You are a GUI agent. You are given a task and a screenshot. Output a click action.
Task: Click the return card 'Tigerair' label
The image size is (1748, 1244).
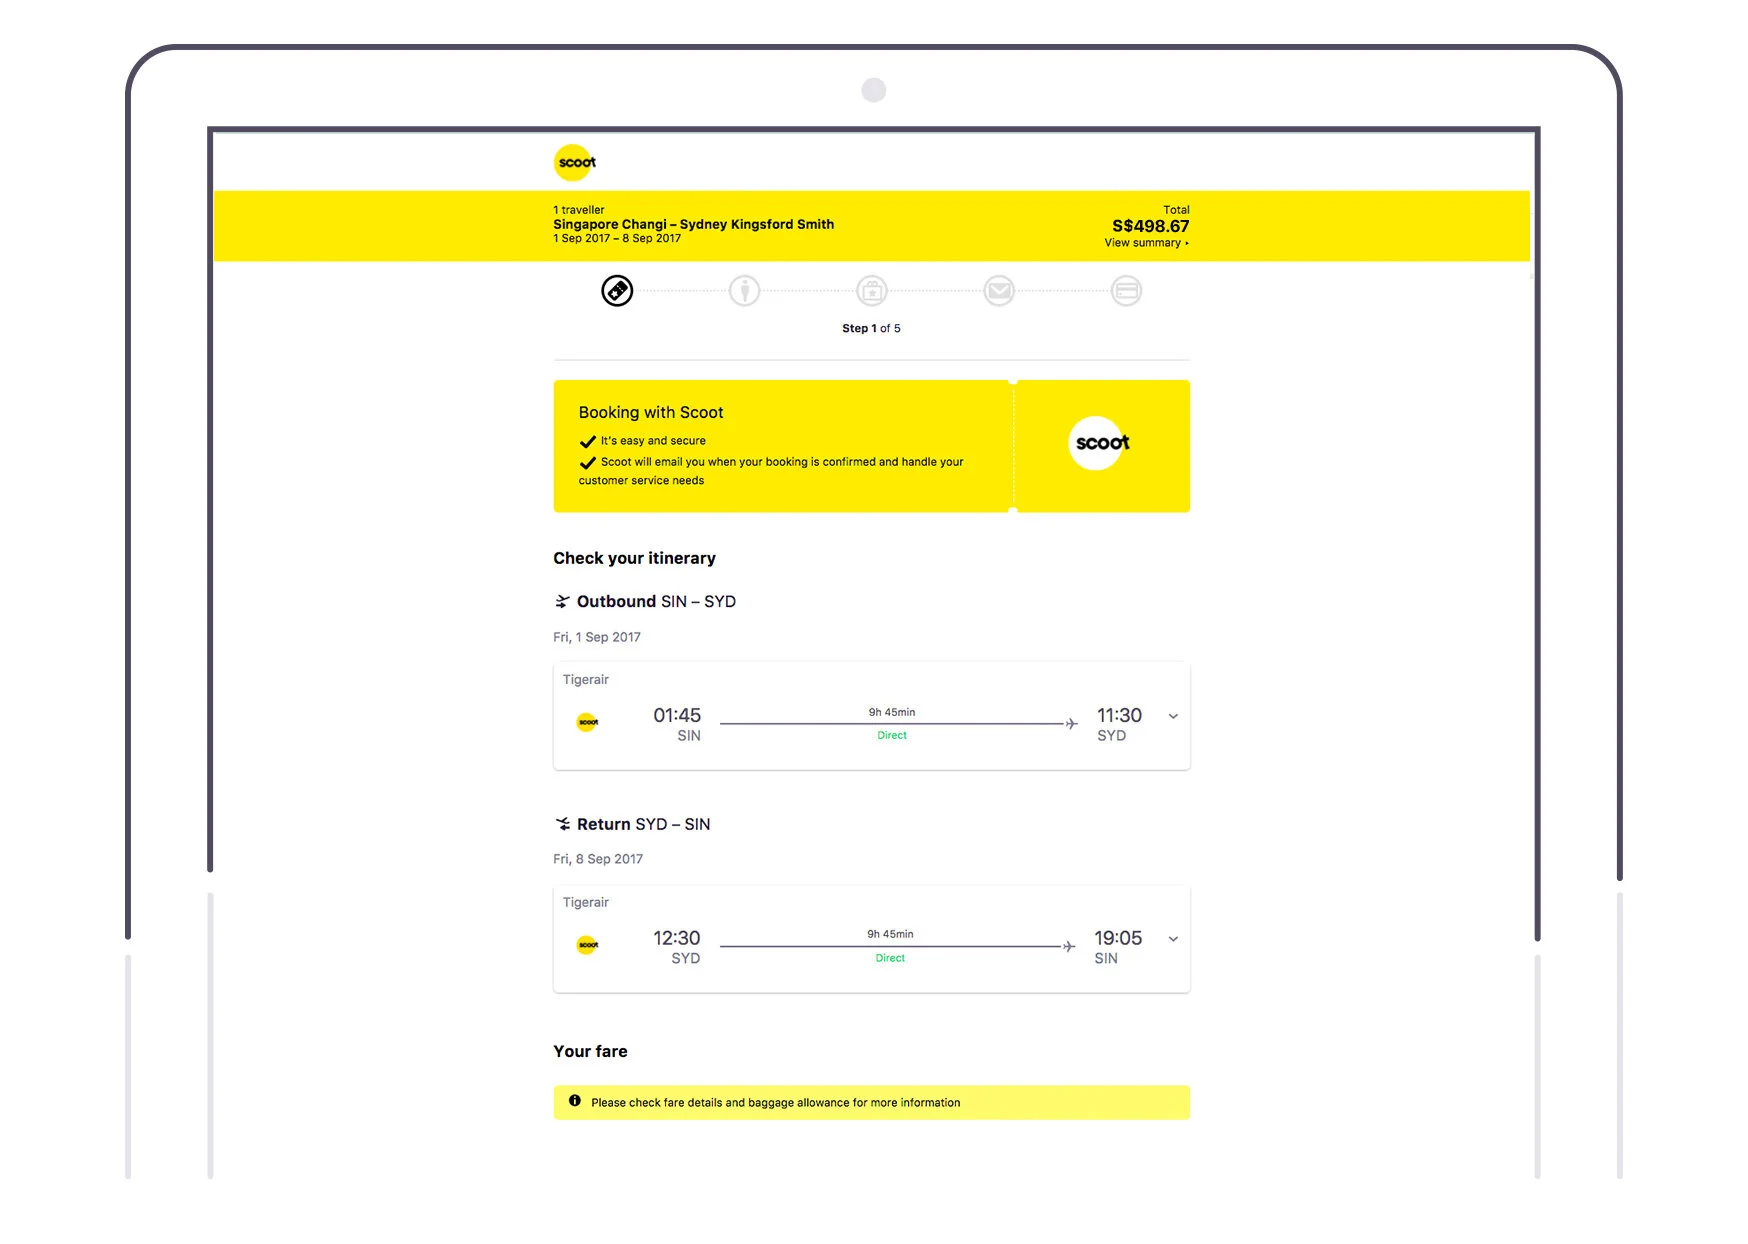[x=586, y=902]
